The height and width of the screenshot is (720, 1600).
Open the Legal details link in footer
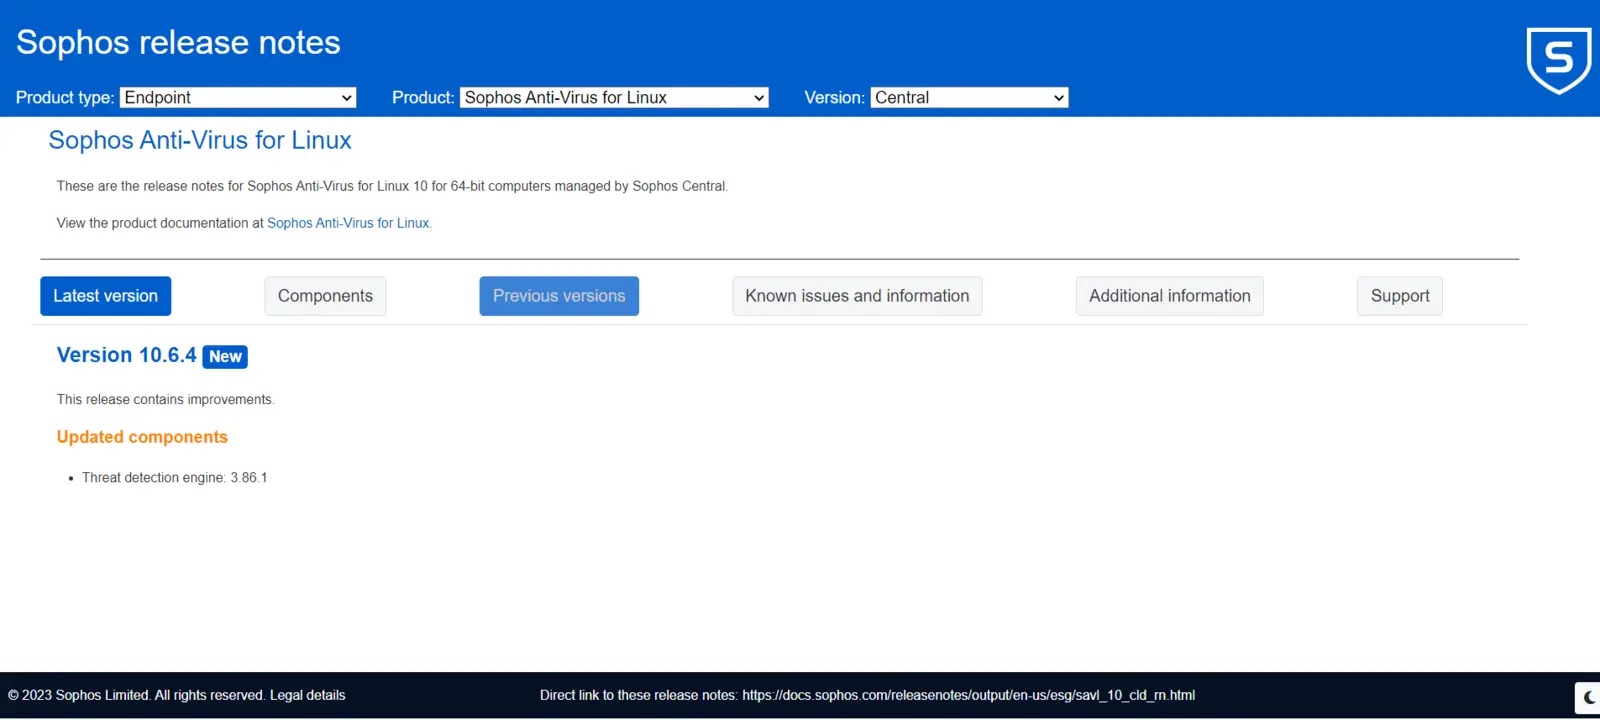tap(307, 695)
